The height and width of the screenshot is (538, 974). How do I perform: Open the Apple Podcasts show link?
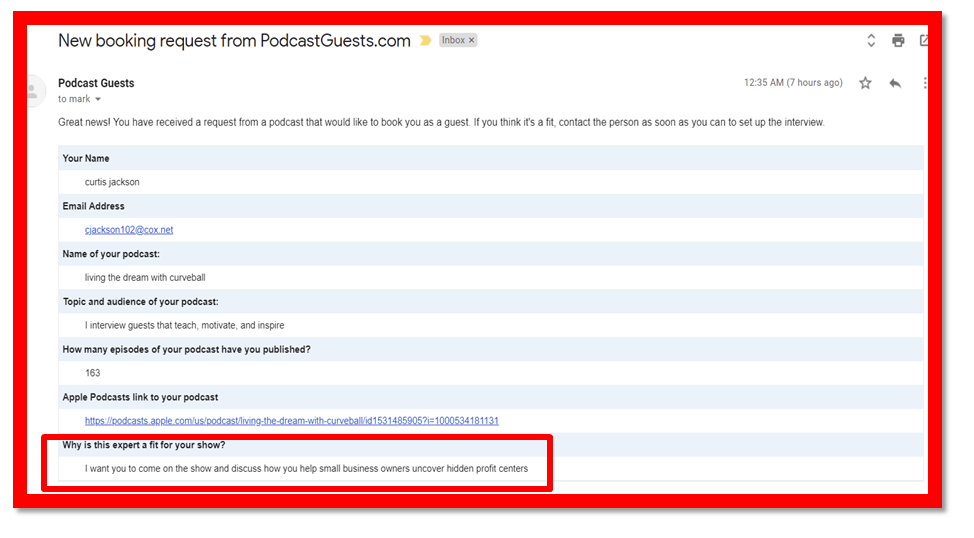pos(291,421)
